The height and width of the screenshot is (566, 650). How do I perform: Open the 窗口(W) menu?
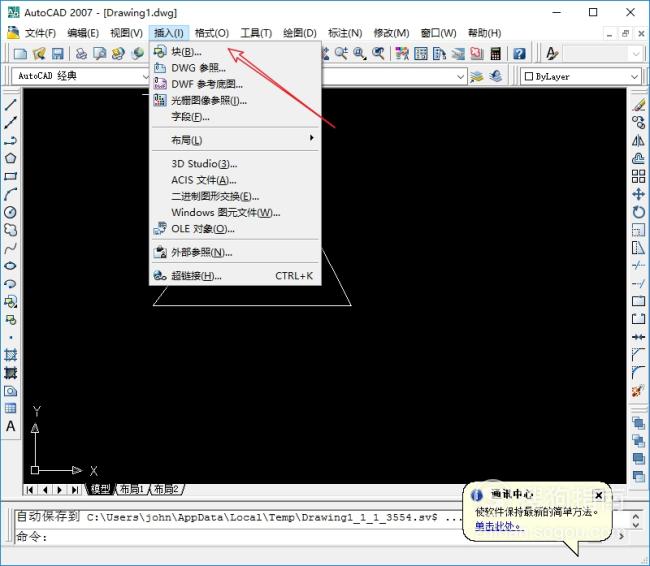438,33
